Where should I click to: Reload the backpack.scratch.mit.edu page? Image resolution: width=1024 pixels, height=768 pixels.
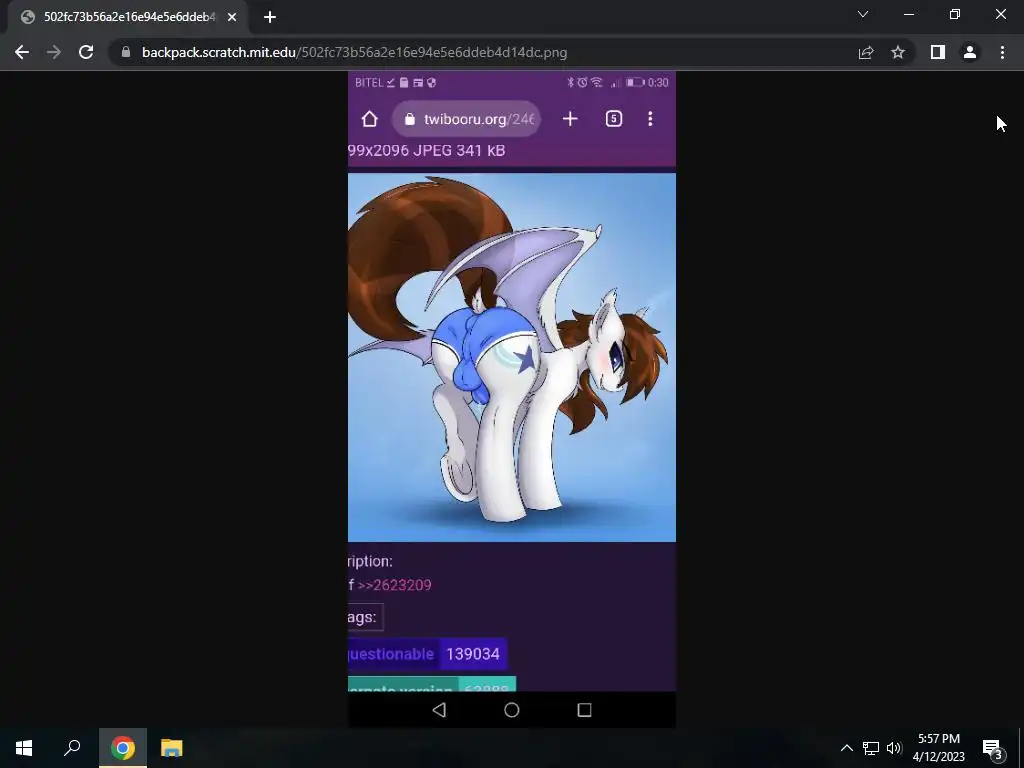click(86, 52)
